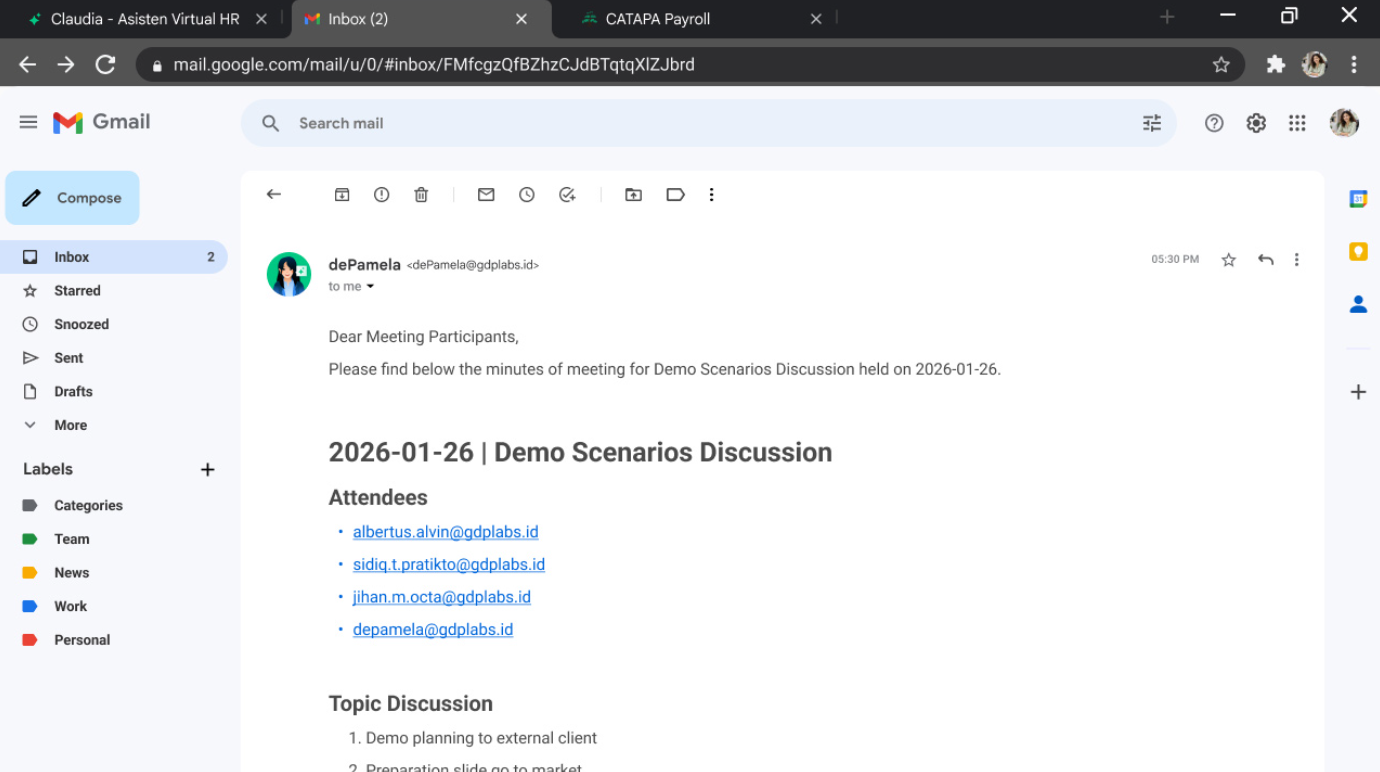Expand recipient details next to 'to me'
The width and height of the screenshot is (1380, 772).
click(370, 287)
